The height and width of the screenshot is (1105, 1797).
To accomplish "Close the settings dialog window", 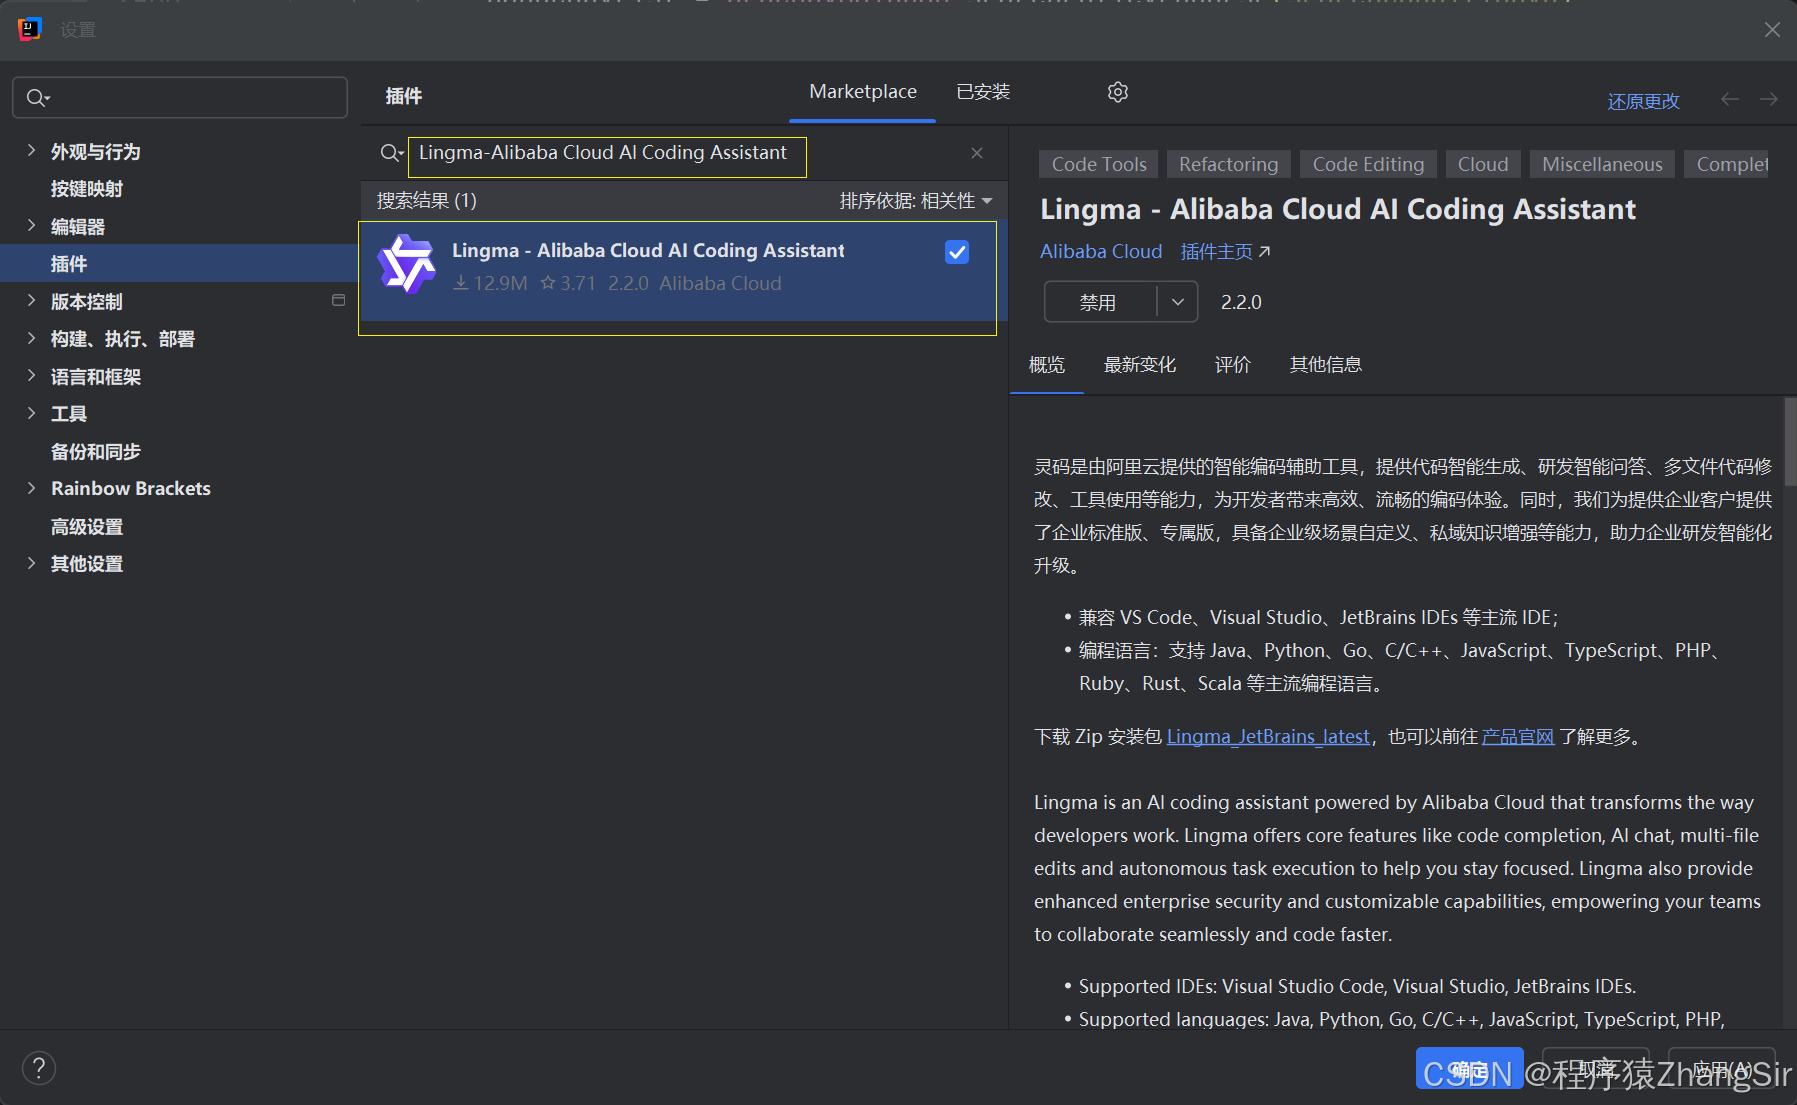I will point(1772,30).
